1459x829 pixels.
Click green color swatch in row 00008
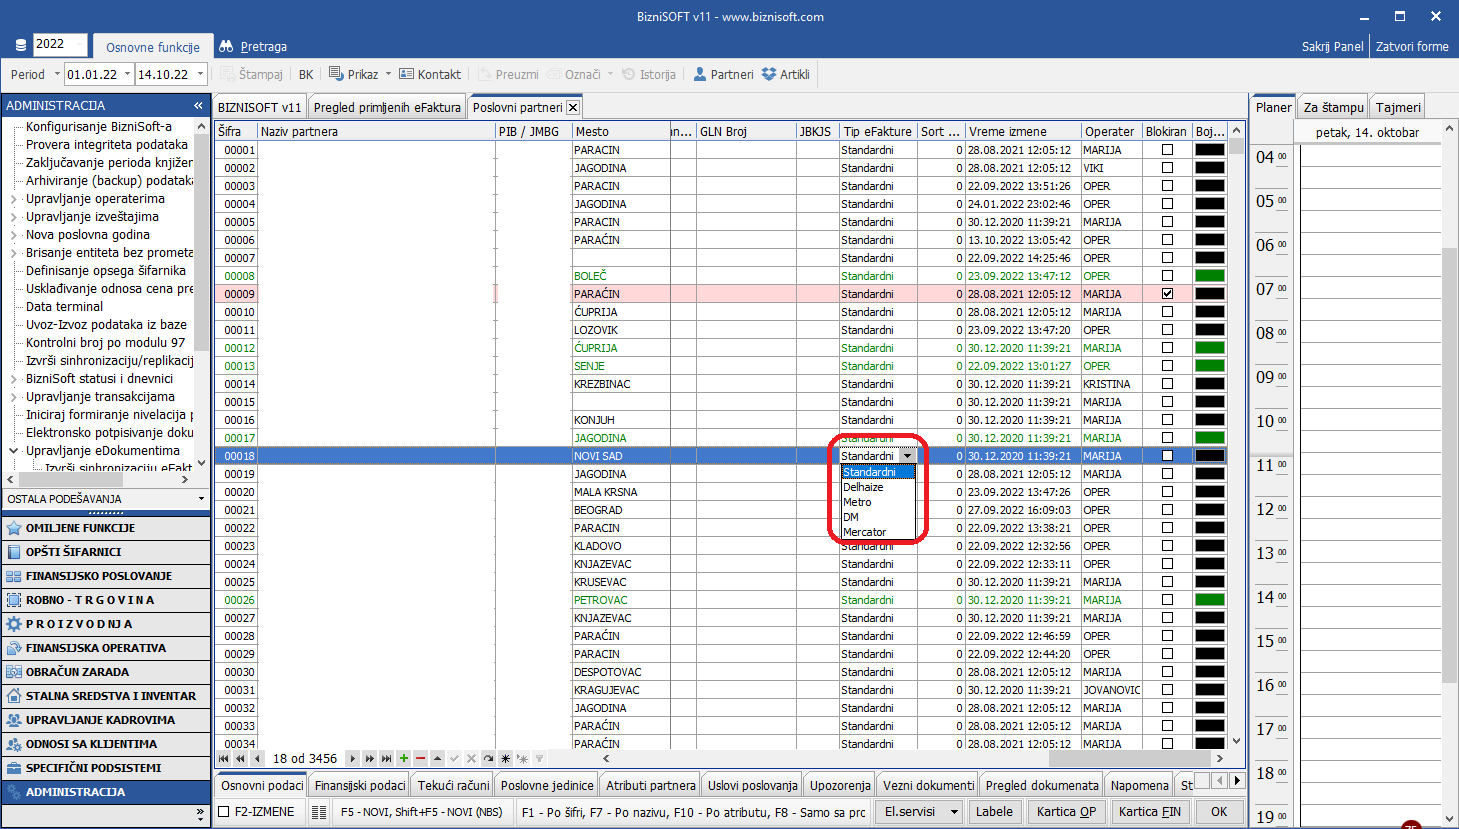coord(1210,276)
